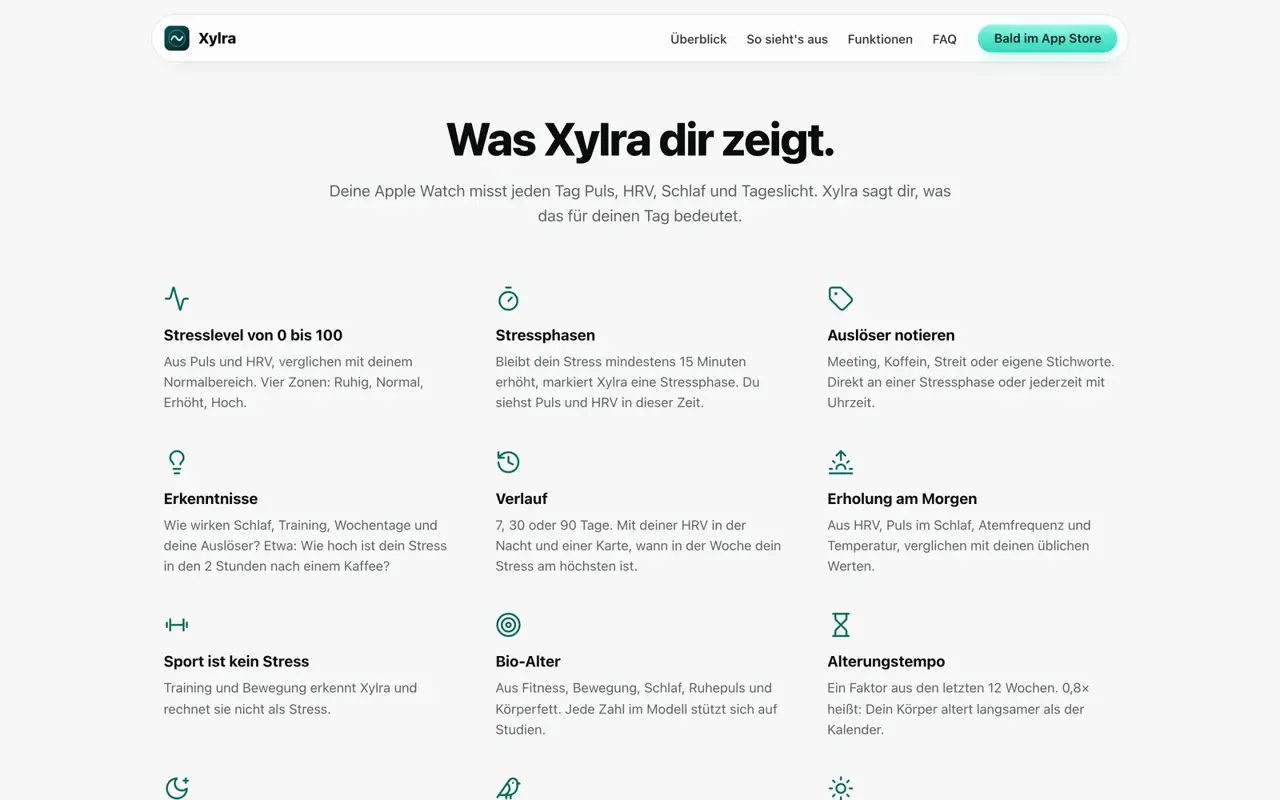Screen dimensions: 1280x800
Task: Click the text starting 'Aus Fitness, Bewegung, Schlaf'
Action: pyautogui.click(x=636, y=709)
